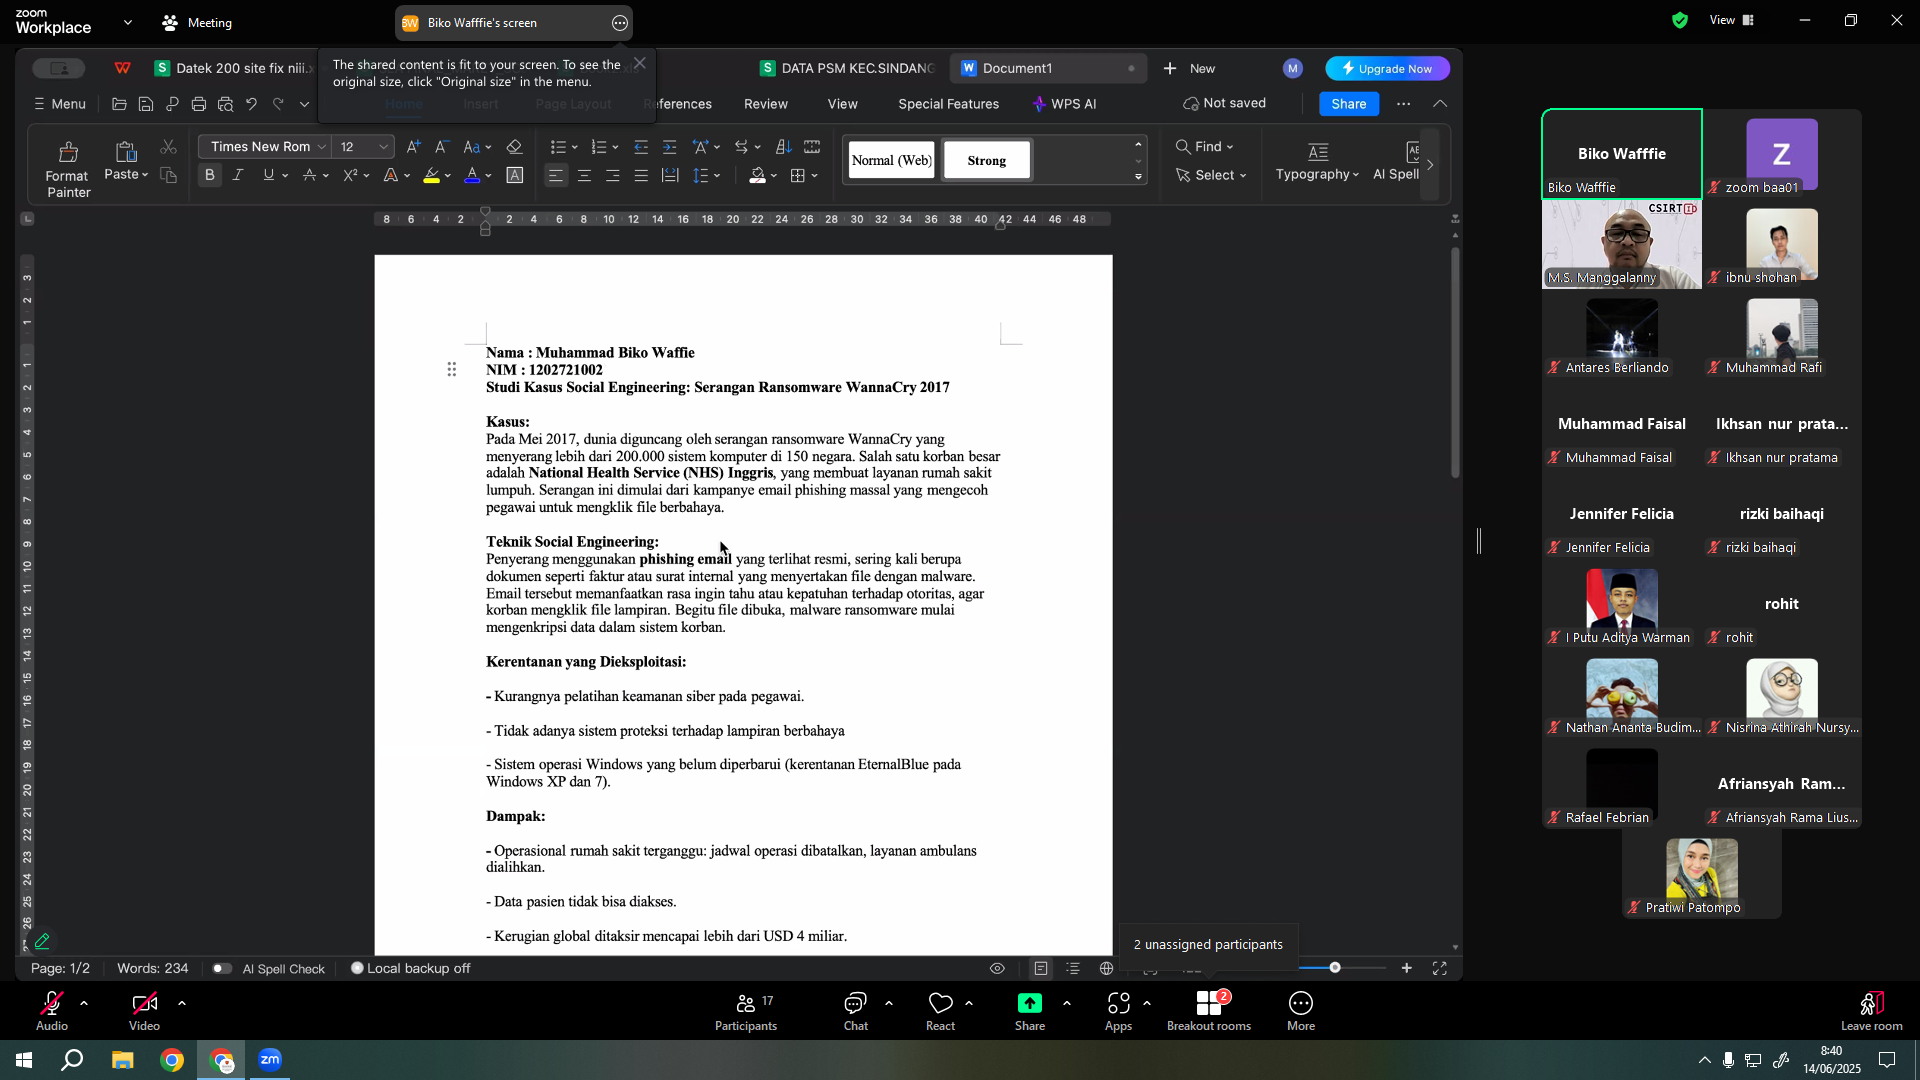Apply the Strong style
1920x1080 pixels.
point(987,160)
